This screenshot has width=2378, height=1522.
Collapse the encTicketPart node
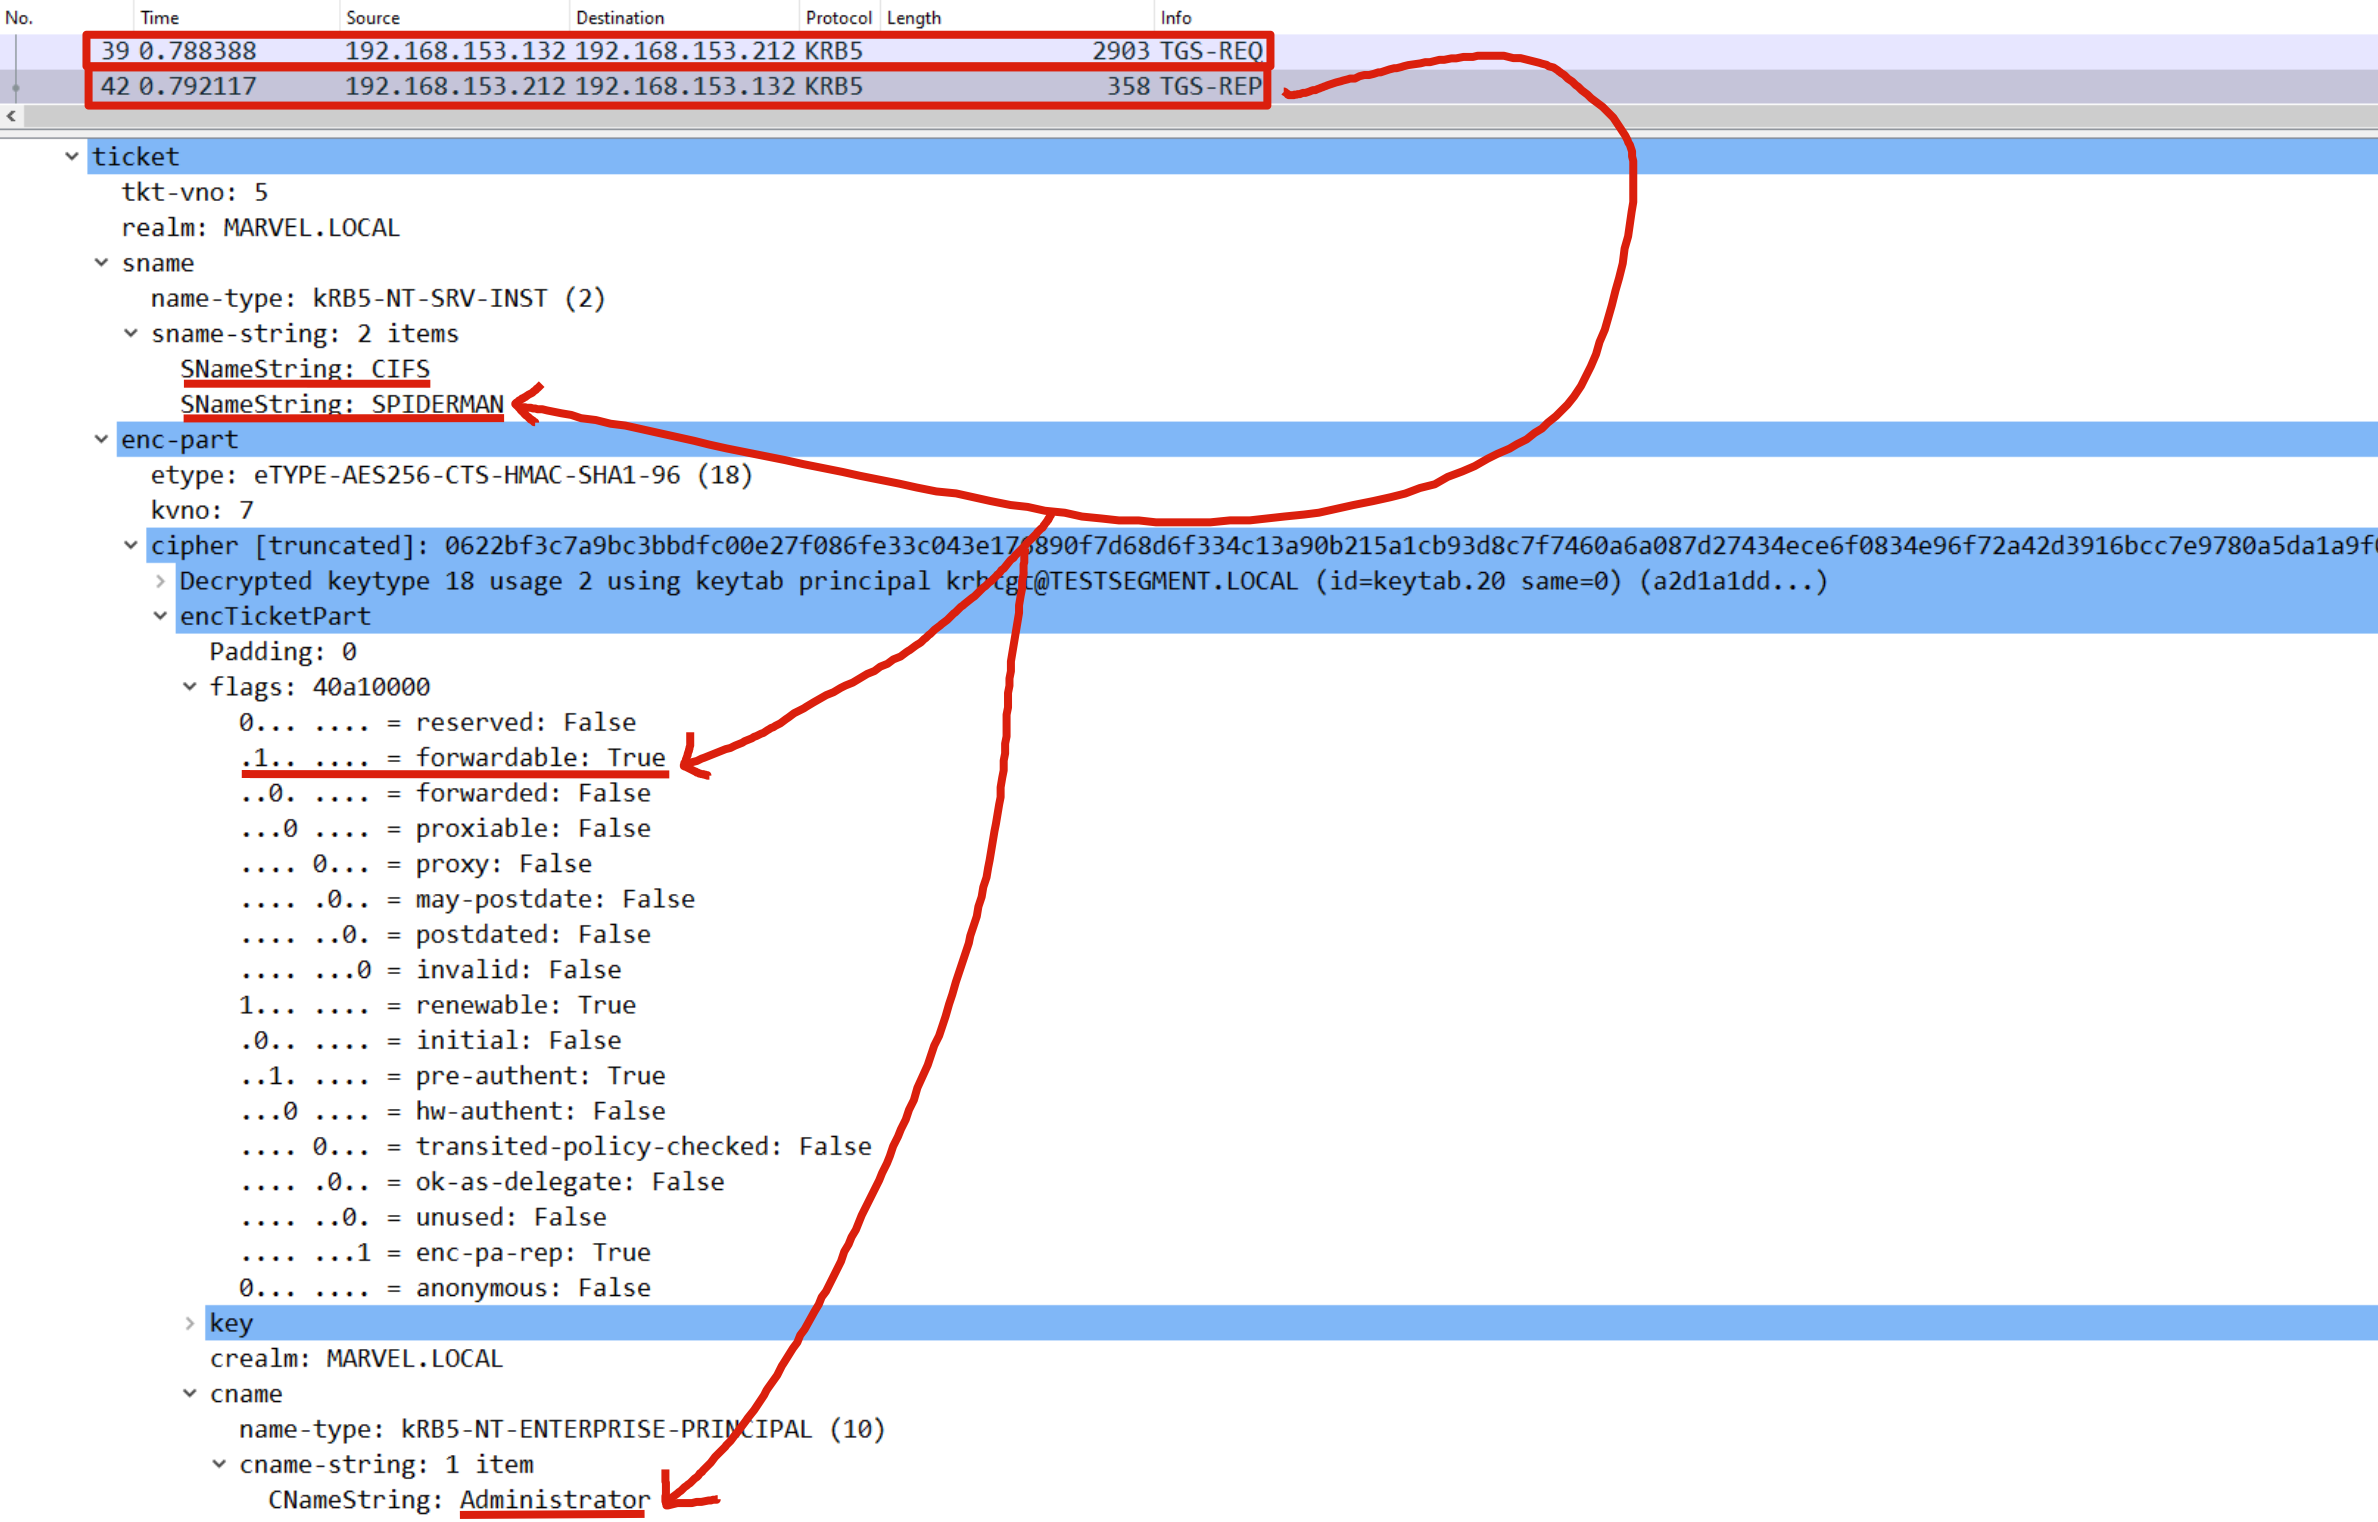point(160,616)
